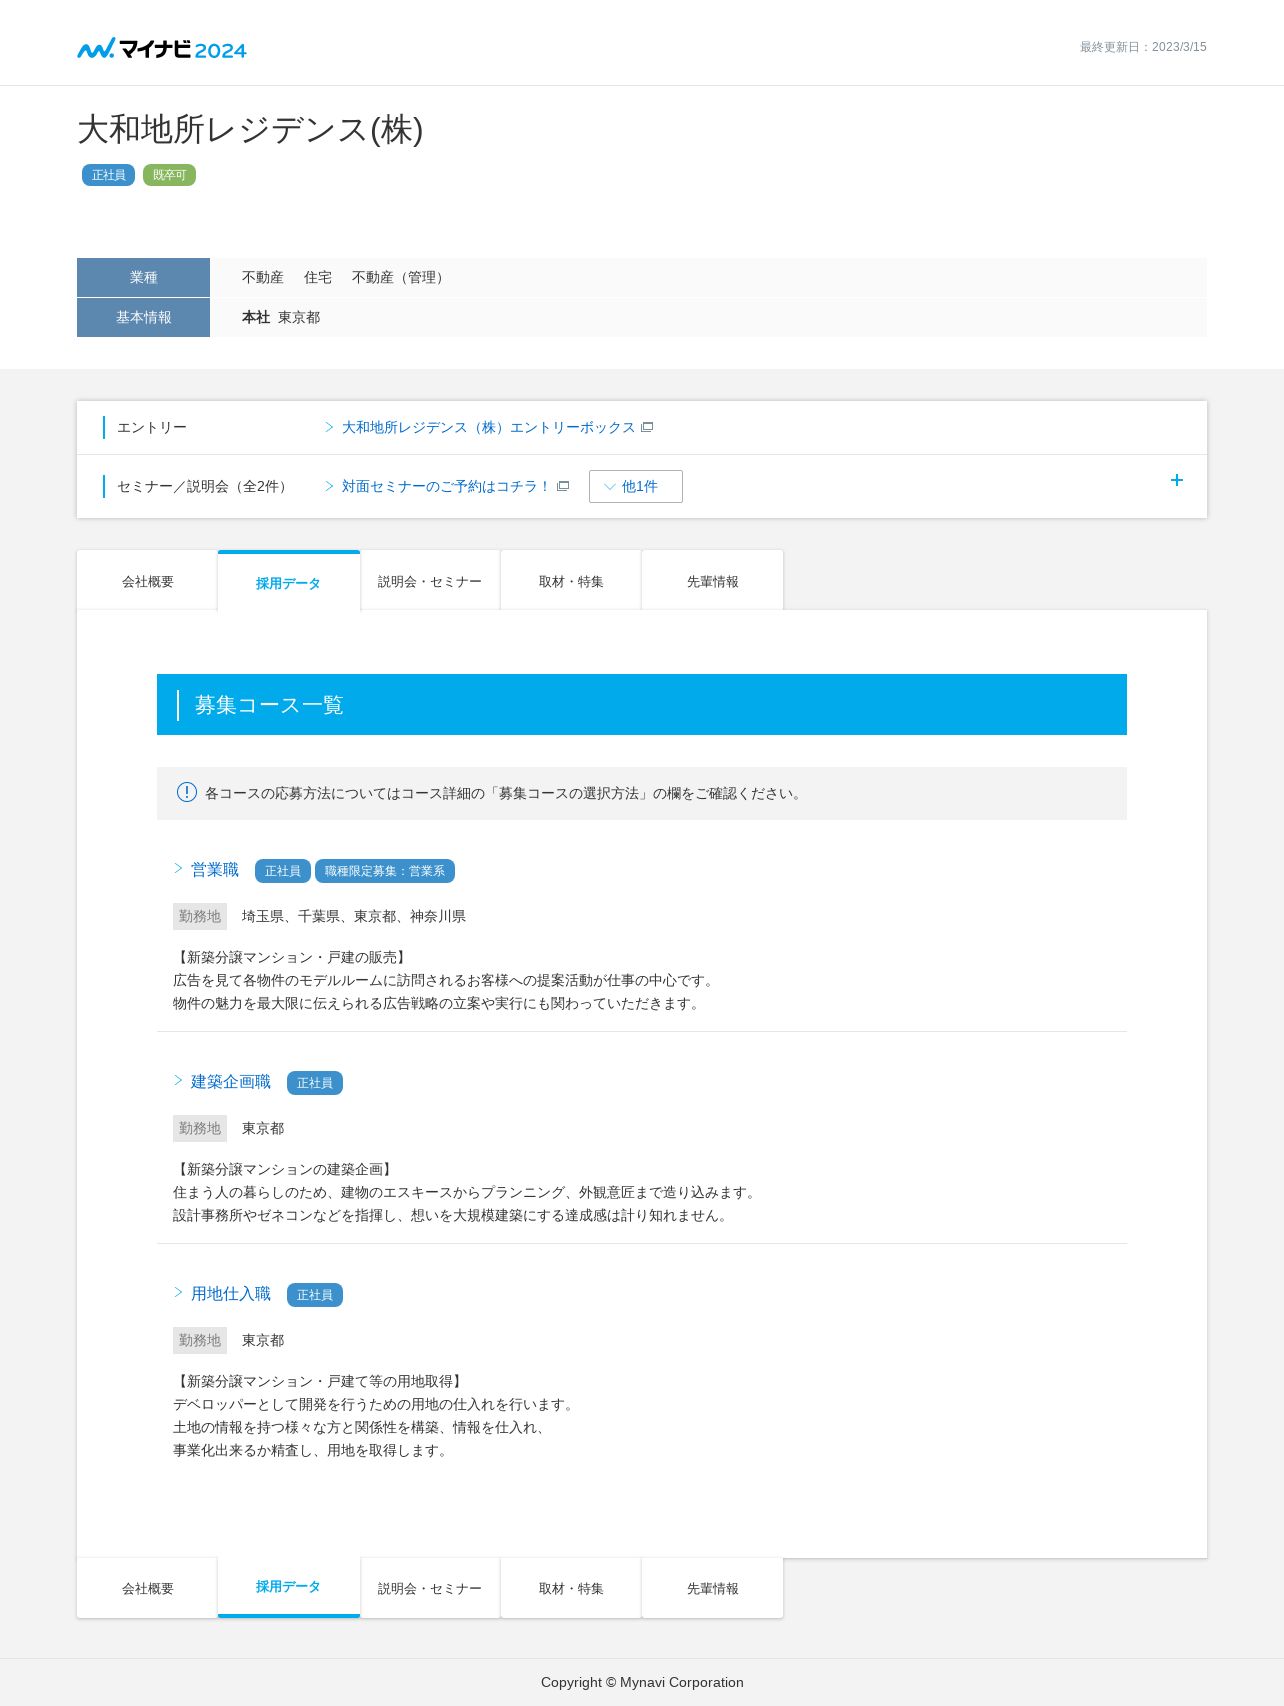Click the 業種 header cell
1284x1706 pixels.
tap(143, 277)
